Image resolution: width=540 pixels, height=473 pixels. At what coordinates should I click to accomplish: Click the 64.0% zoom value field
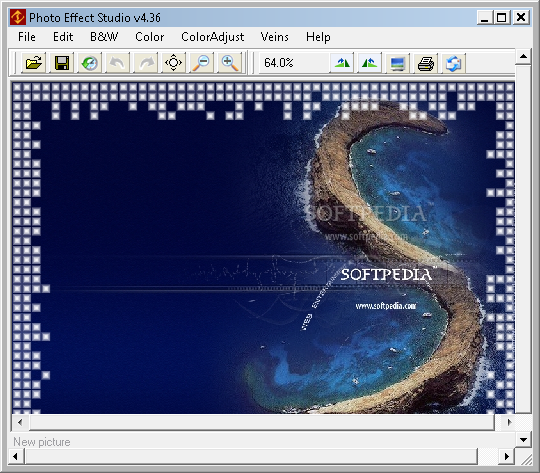click(x=293, y=63)
